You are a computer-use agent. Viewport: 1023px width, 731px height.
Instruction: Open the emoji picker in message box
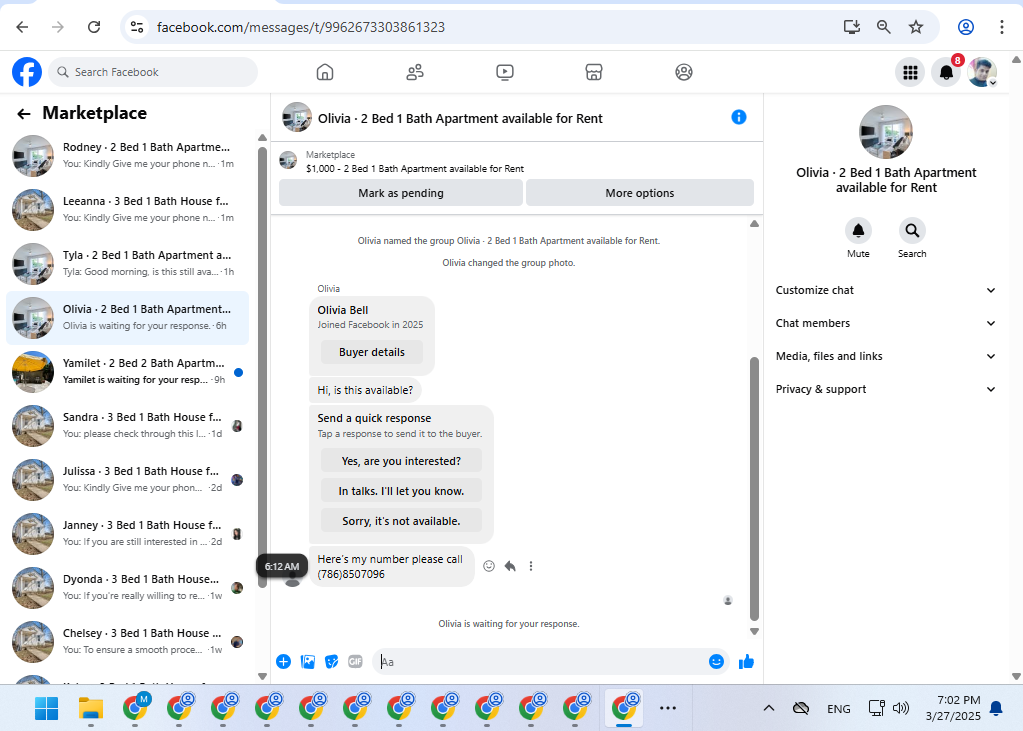pos(716,662)
